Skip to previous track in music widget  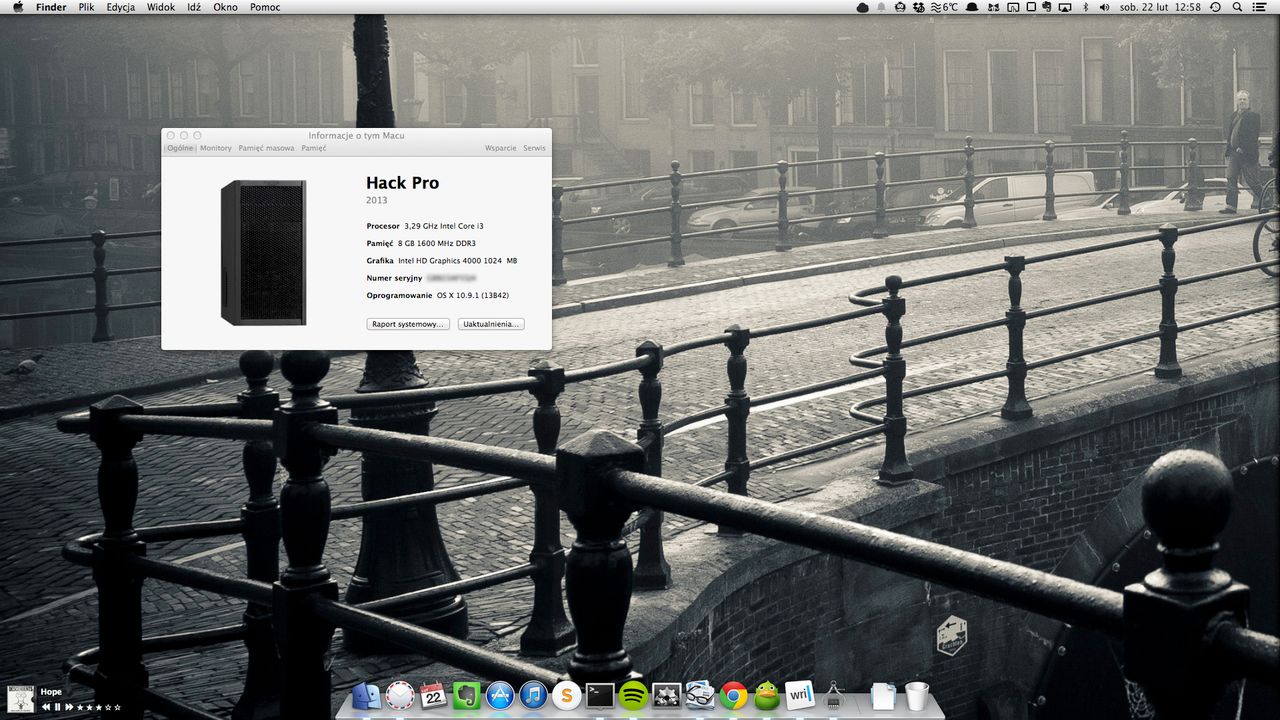click(x=46, y=707)
